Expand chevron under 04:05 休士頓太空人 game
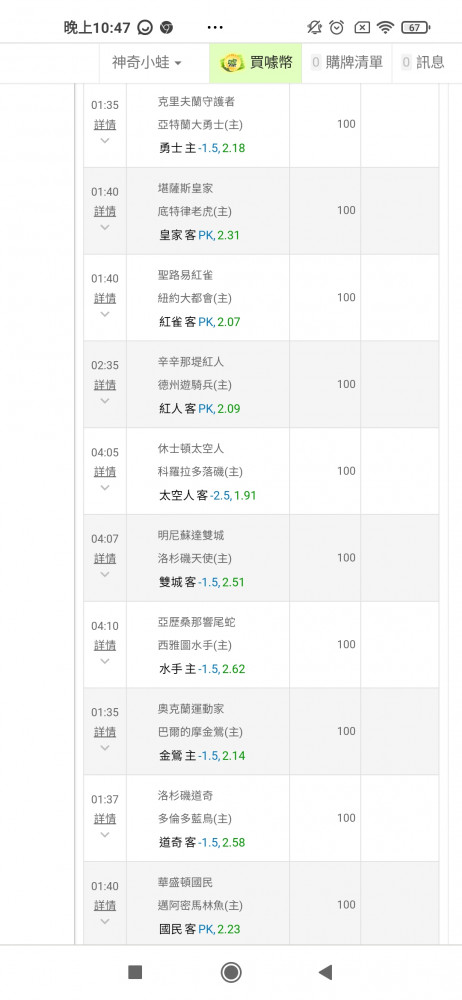The image size is (462, 1000). (x=105, y=487)
